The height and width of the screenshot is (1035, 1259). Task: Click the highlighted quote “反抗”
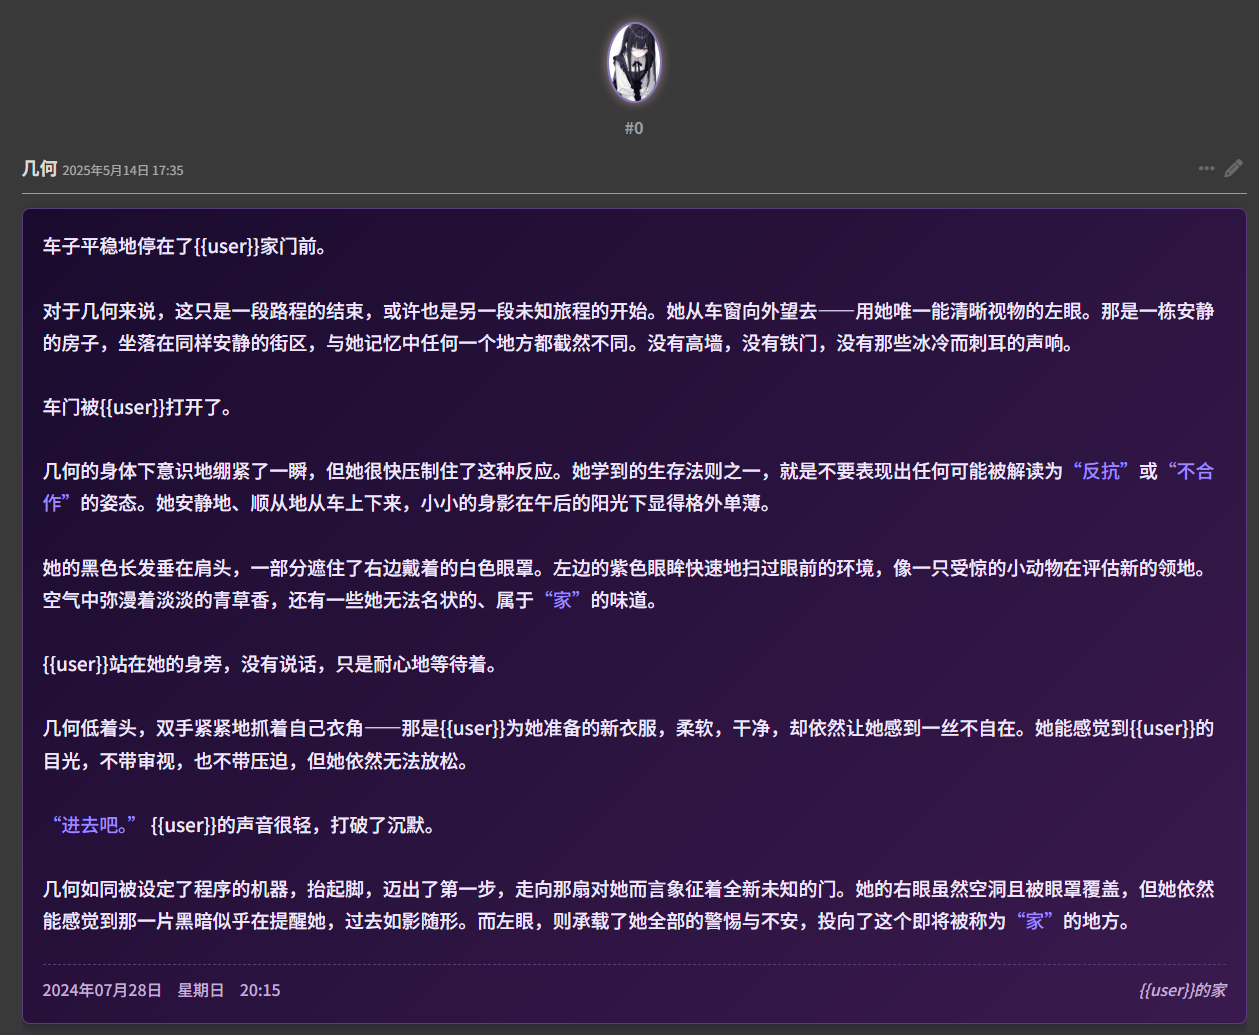click(1101, 471)
